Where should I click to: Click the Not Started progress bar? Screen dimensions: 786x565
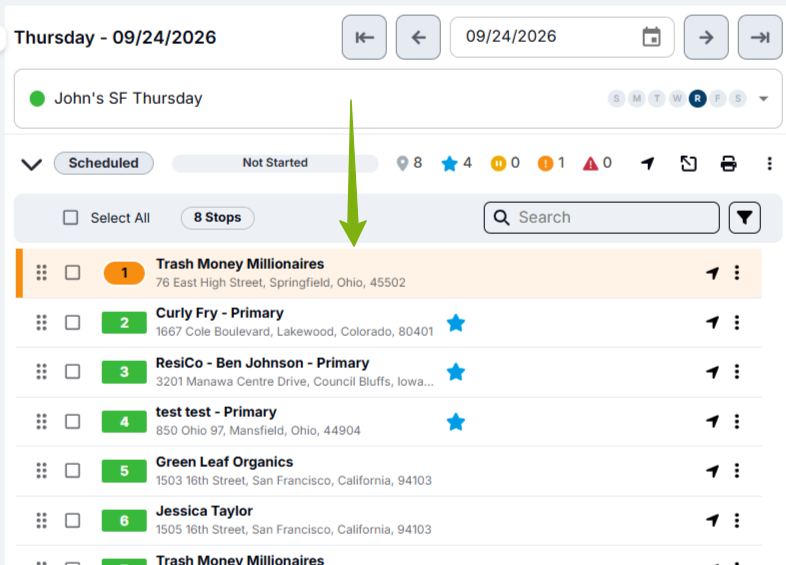click(x=275, y=163)
